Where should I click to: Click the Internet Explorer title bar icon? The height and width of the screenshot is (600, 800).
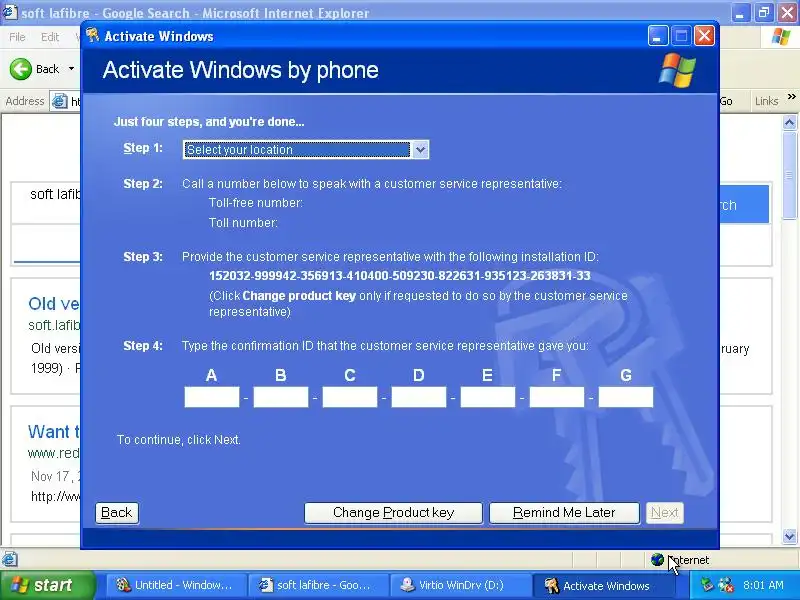[10, 12]
